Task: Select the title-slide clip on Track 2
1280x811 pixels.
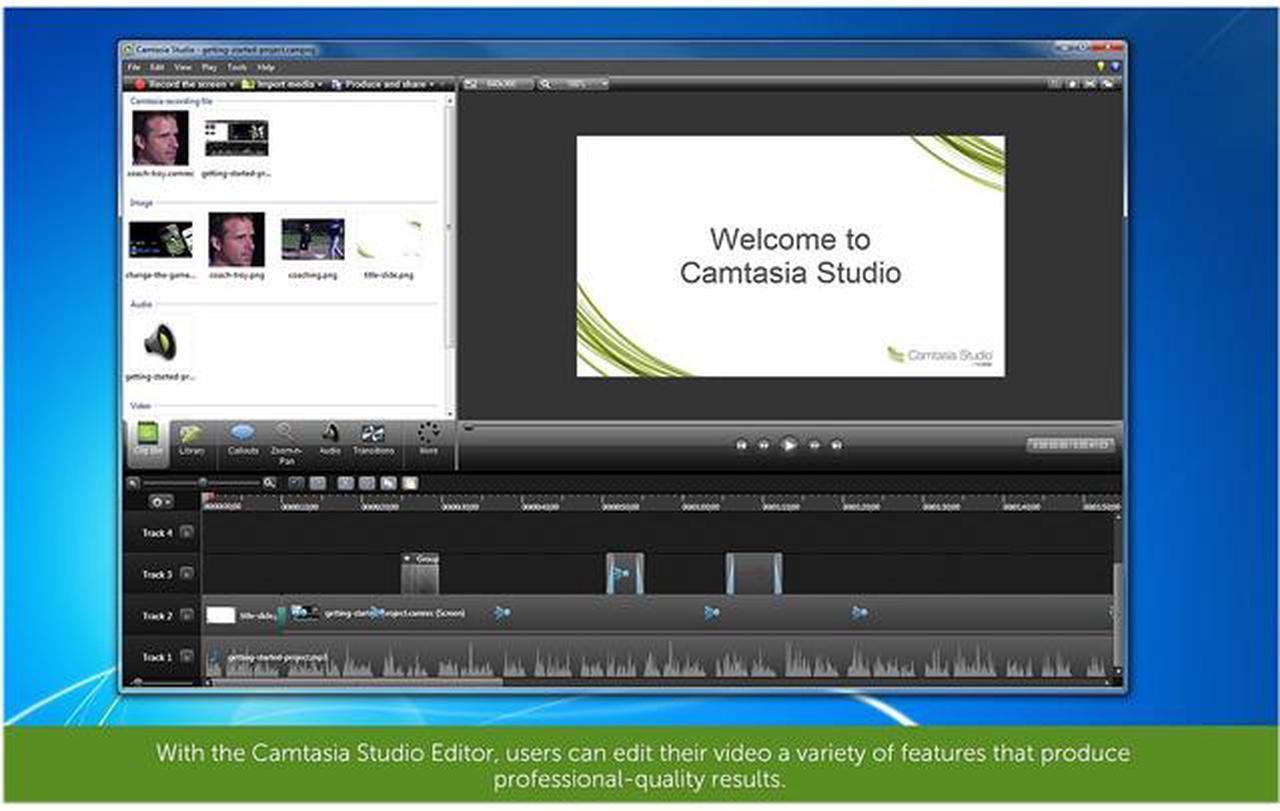Action: tap(242, 615)
